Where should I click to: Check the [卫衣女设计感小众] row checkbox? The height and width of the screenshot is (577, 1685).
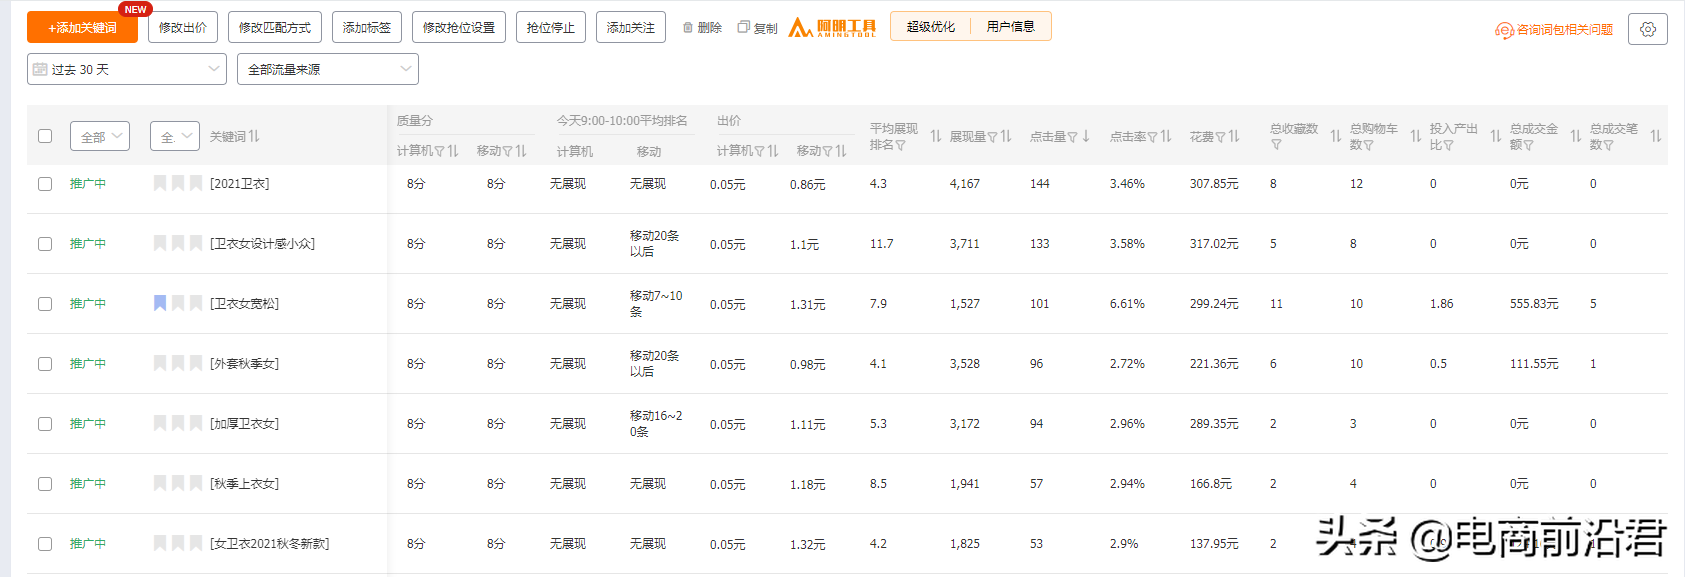(45, 244)
